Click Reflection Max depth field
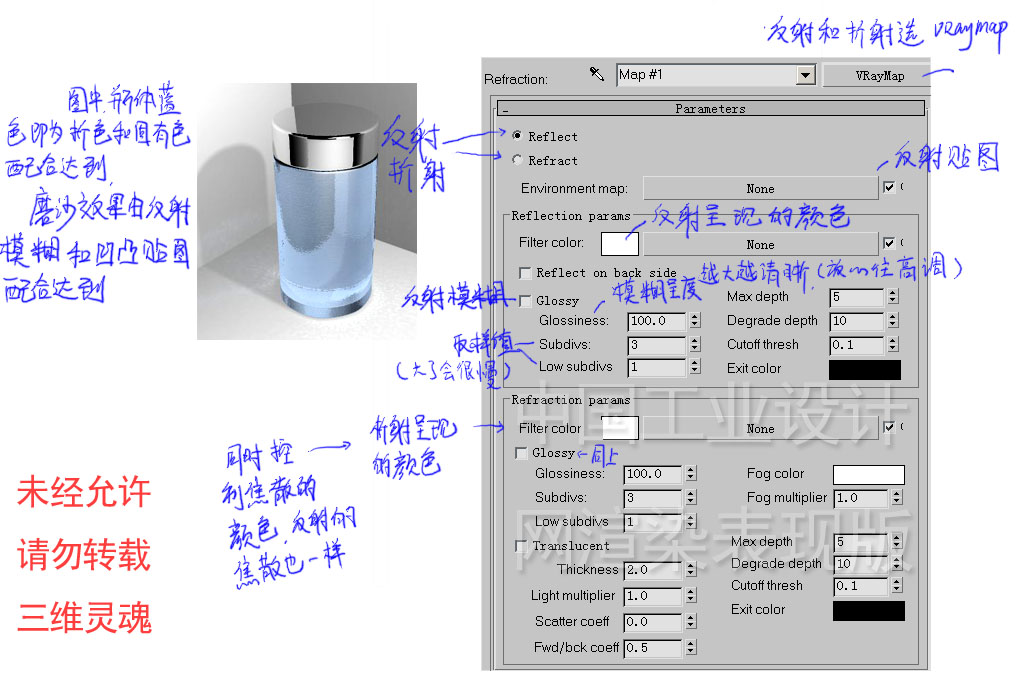 point(857,297)
